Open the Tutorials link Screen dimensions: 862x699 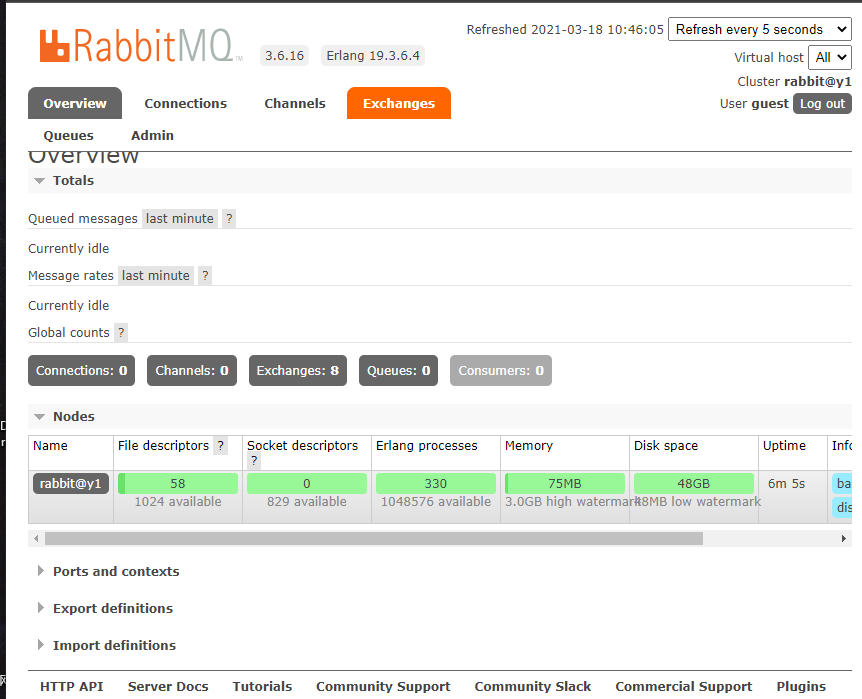click(262, 686)
